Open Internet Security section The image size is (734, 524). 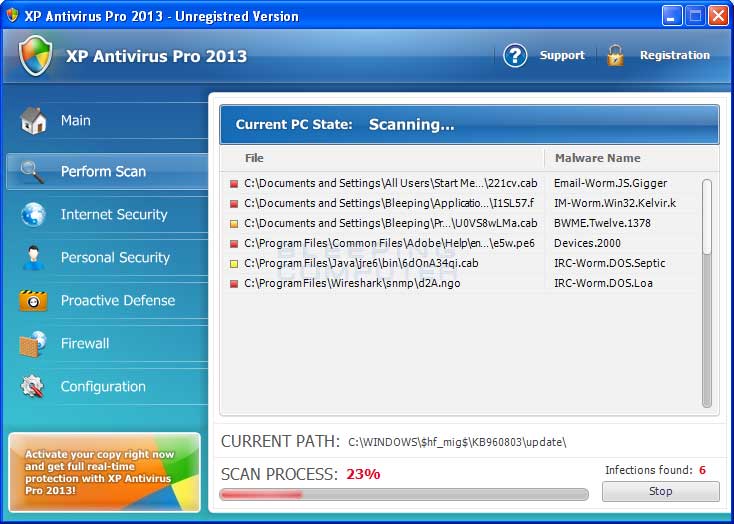point(107,214)
